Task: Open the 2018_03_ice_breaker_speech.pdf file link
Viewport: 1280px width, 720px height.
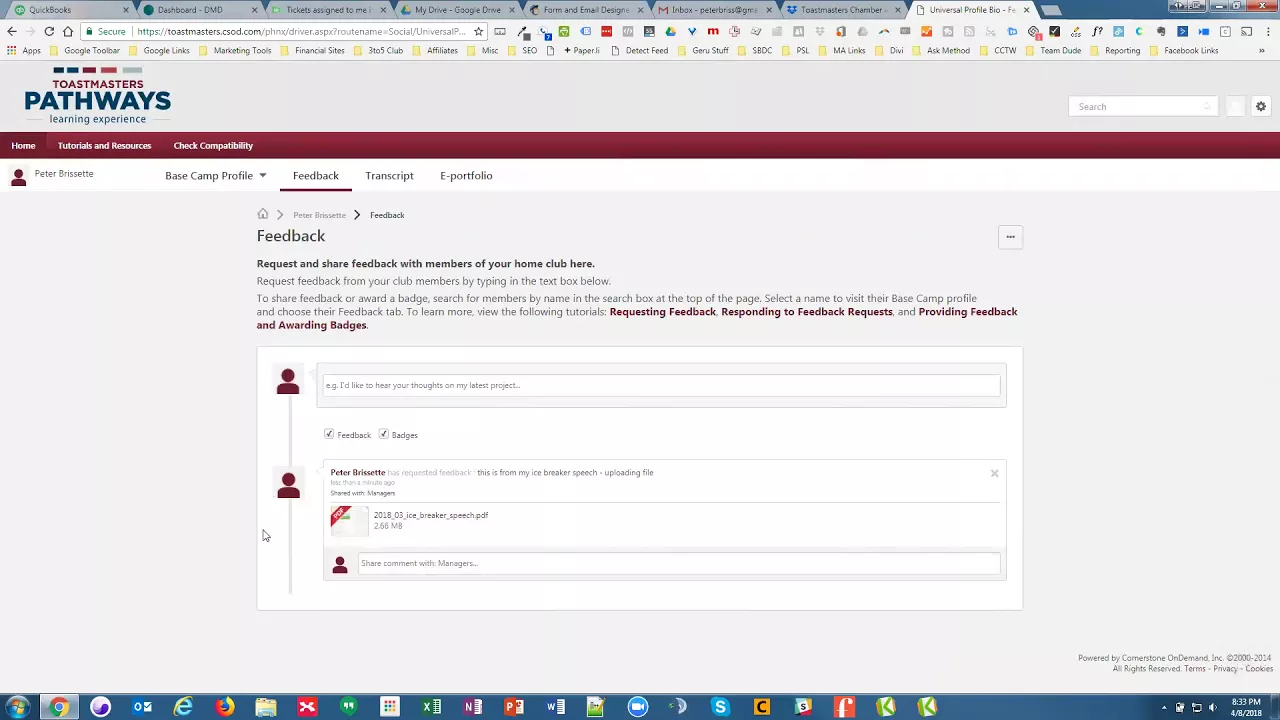Action: pyautogui.click(x=431, y=515)
